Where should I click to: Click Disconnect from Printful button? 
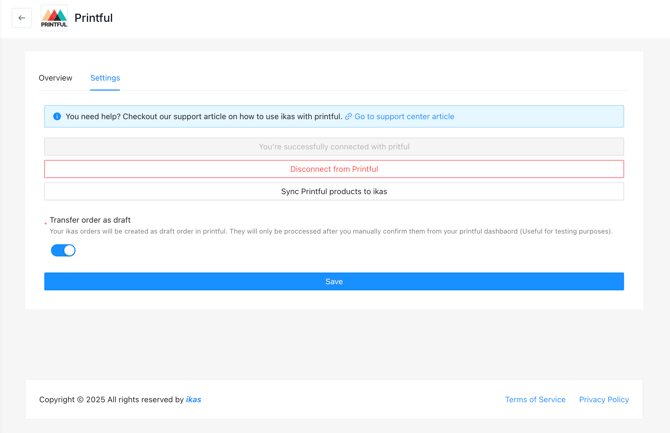pyautogui.click(x=334, y=169)
